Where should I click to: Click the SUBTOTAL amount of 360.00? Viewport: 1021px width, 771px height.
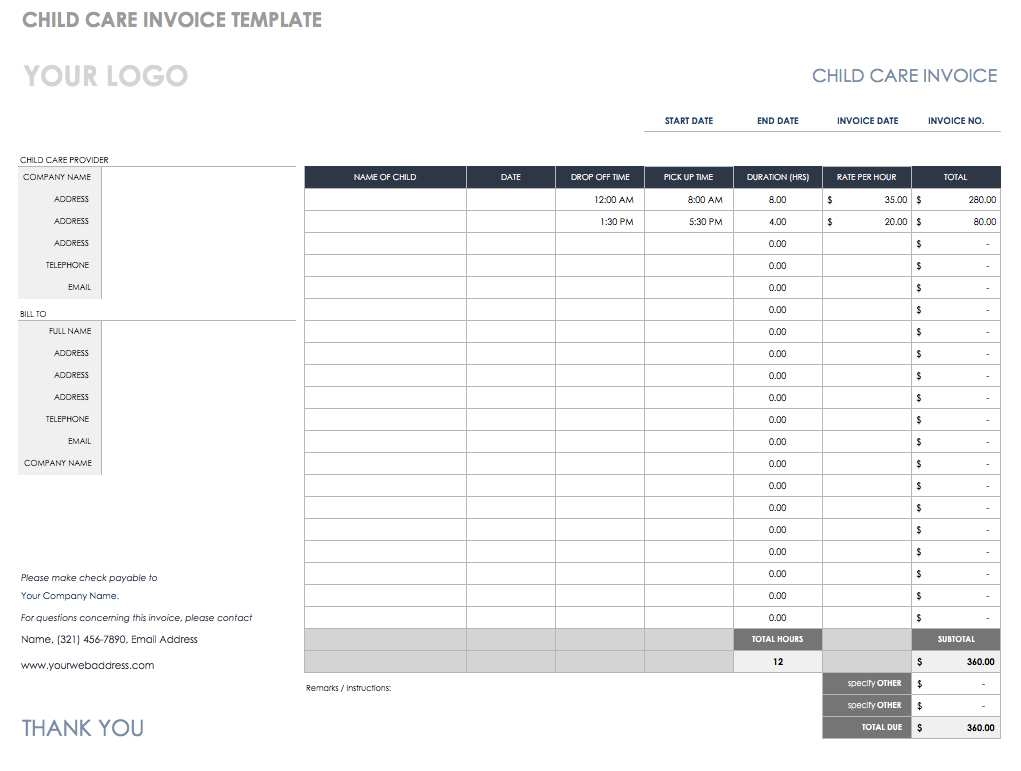[956, 661]
